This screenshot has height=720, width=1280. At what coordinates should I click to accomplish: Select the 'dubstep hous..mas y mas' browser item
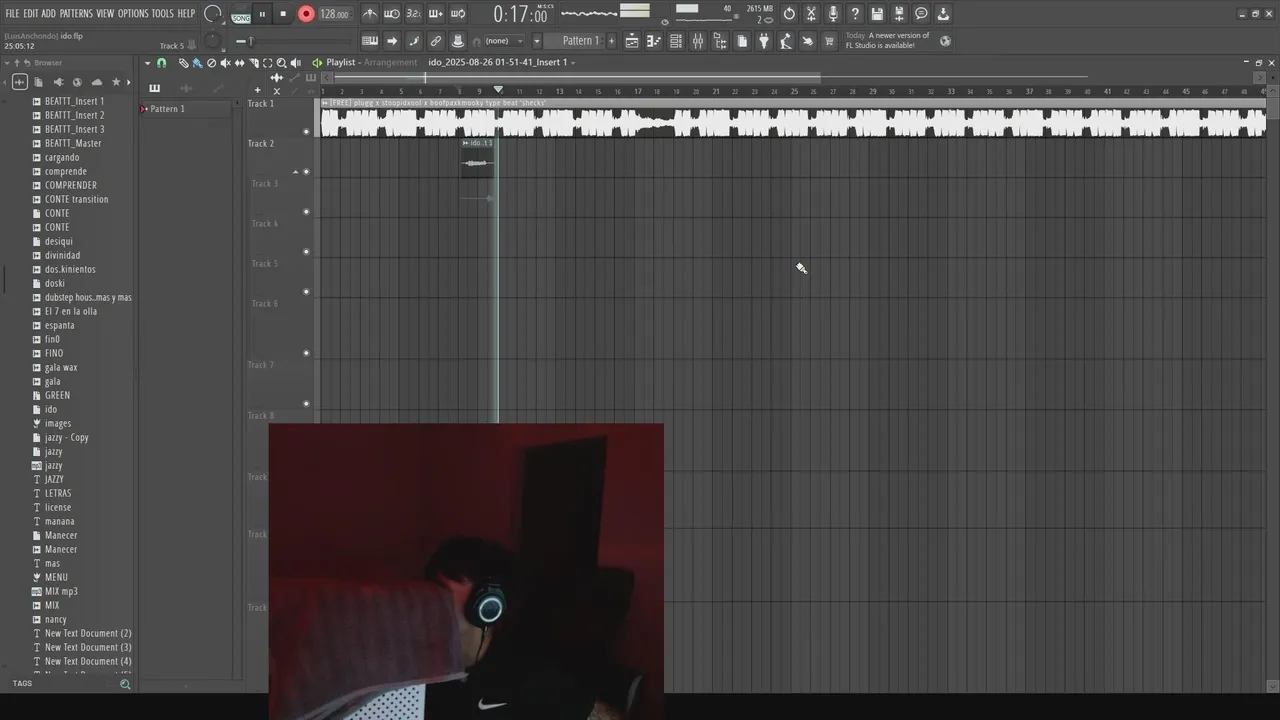(88, 297)
